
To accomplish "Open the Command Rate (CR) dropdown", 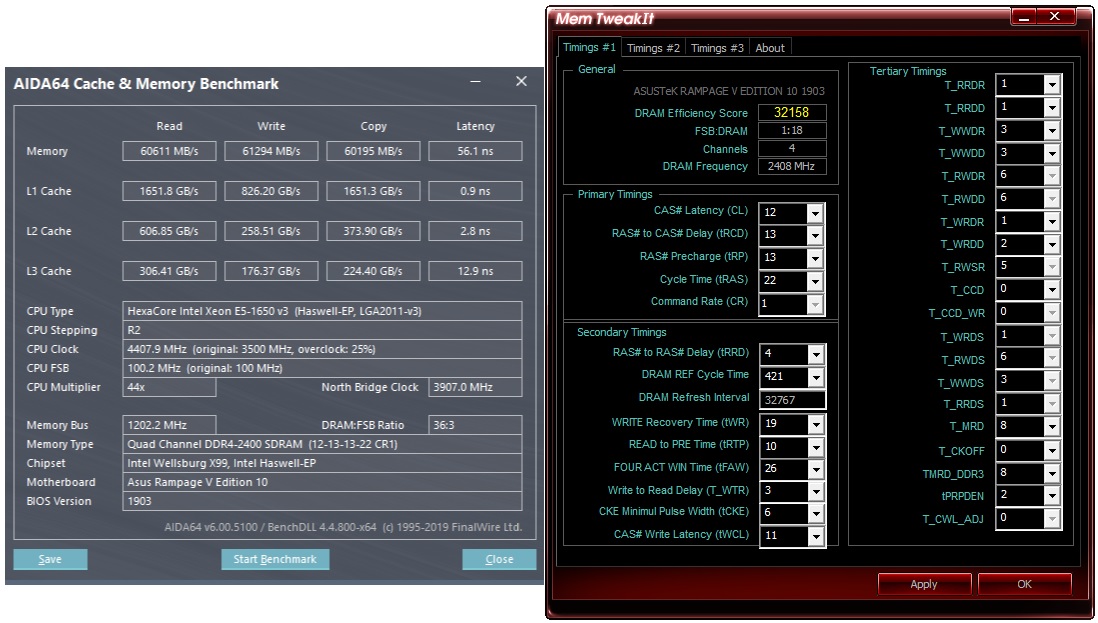I will click(x=814, y=303).
